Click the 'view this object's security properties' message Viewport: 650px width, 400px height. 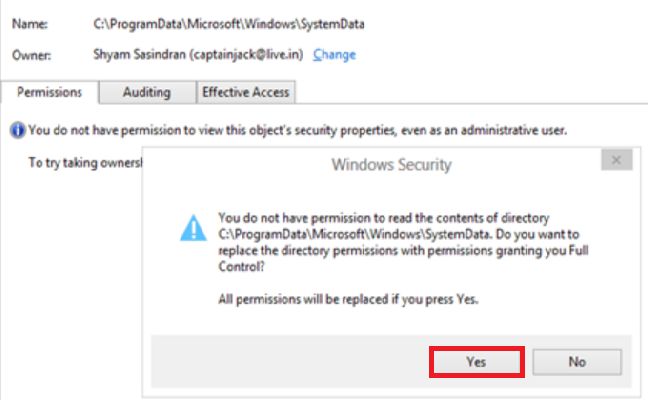coord(298,129)
